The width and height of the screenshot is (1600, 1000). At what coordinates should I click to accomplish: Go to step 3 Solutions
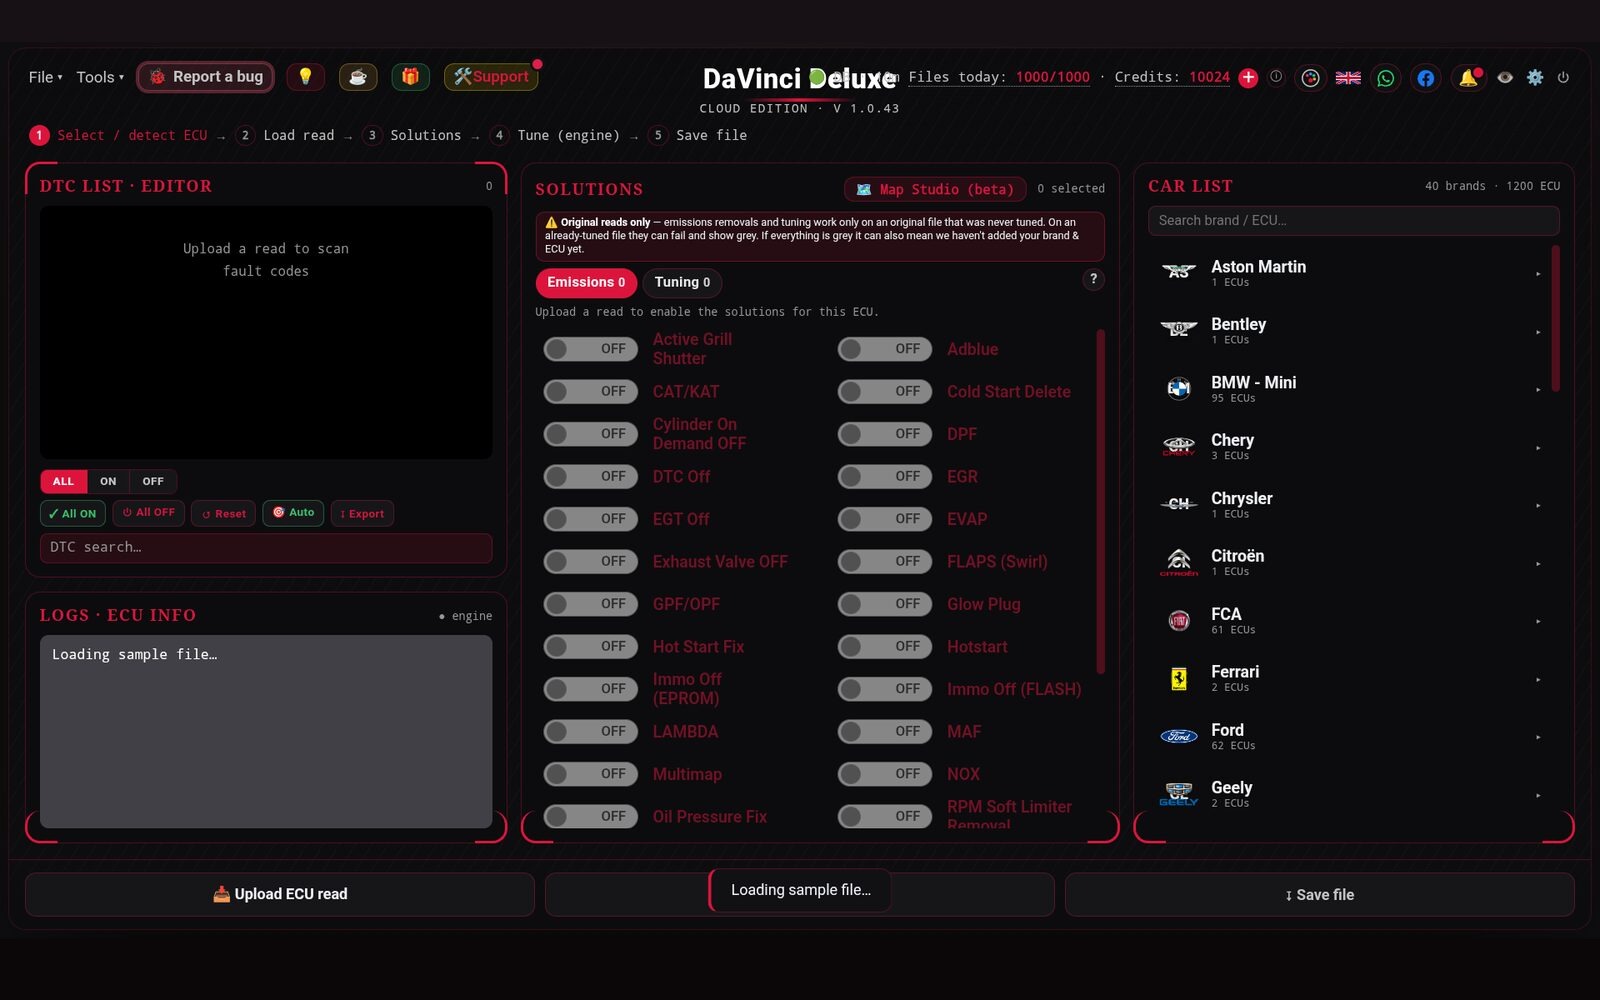coord(412,135)
